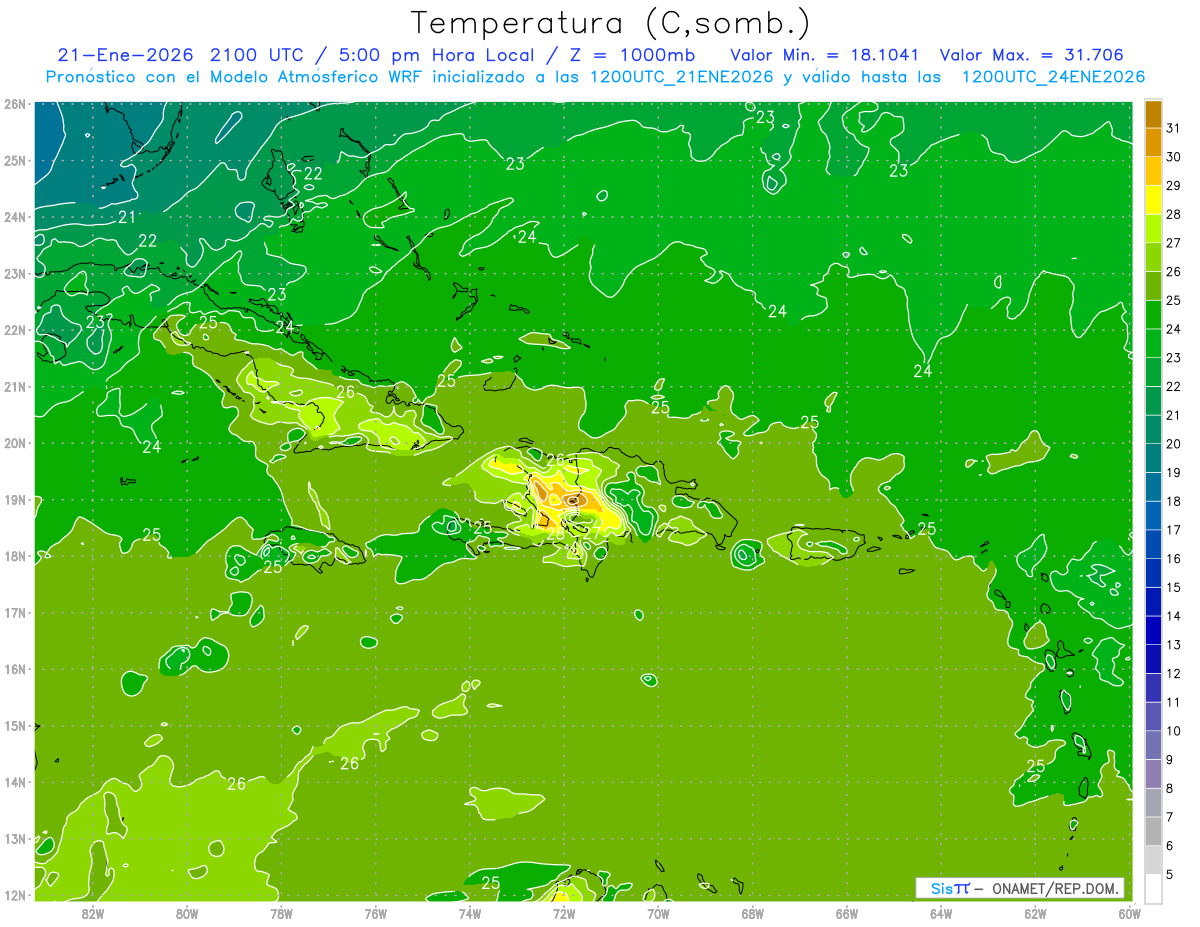1200x927 pixels.
Task: Click the 'Sisπ – ONAMET/REP.DOM.' credit box
Action: (1020, 888)
